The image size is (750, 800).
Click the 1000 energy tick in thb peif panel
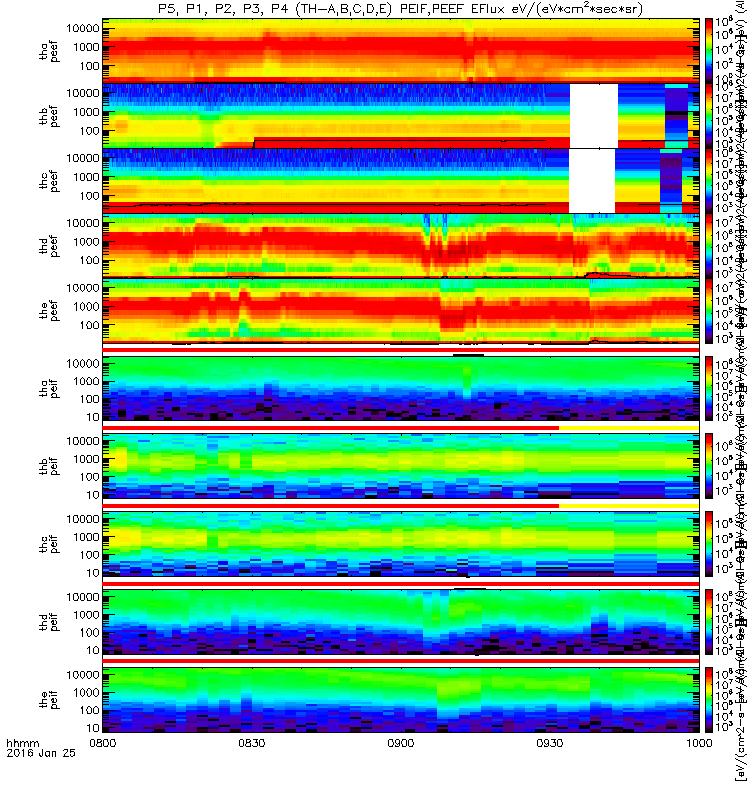point(86,459)
